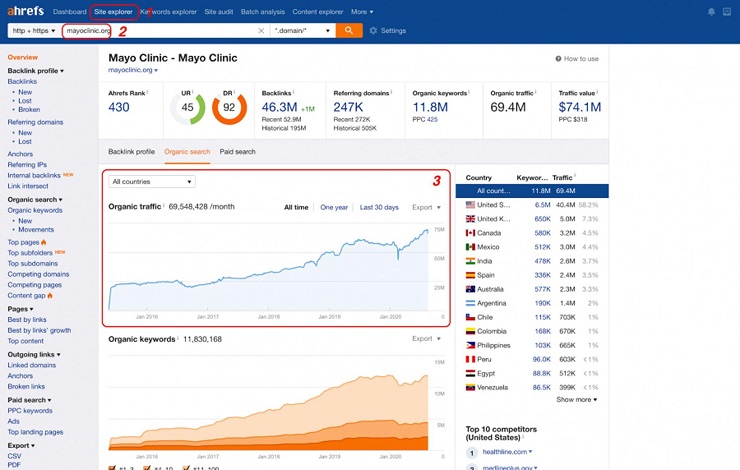This screenshot has width=740, height=470.
Task: Open the Overview link in sidebar
Action: point(23,58)
